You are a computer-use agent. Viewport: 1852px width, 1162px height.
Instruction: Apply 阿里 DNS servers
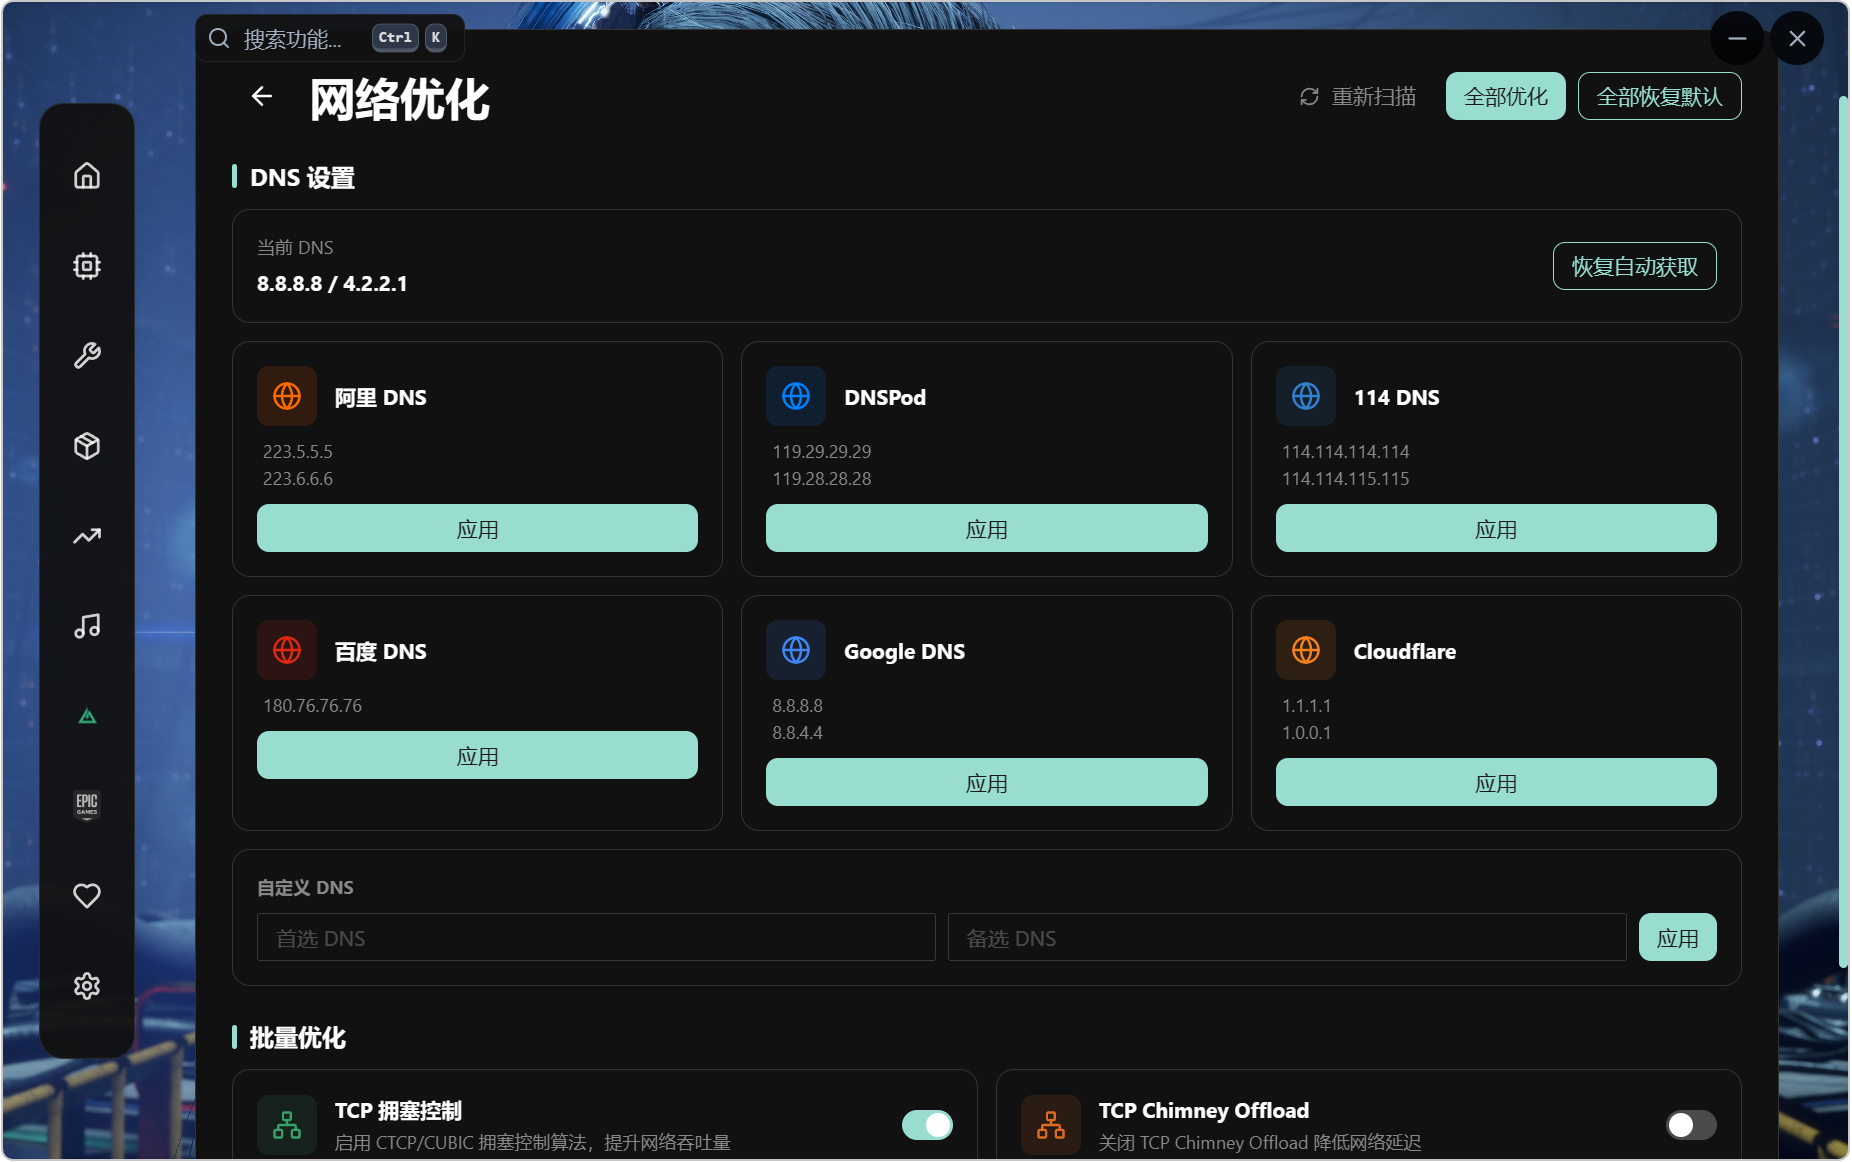(477, 529)
